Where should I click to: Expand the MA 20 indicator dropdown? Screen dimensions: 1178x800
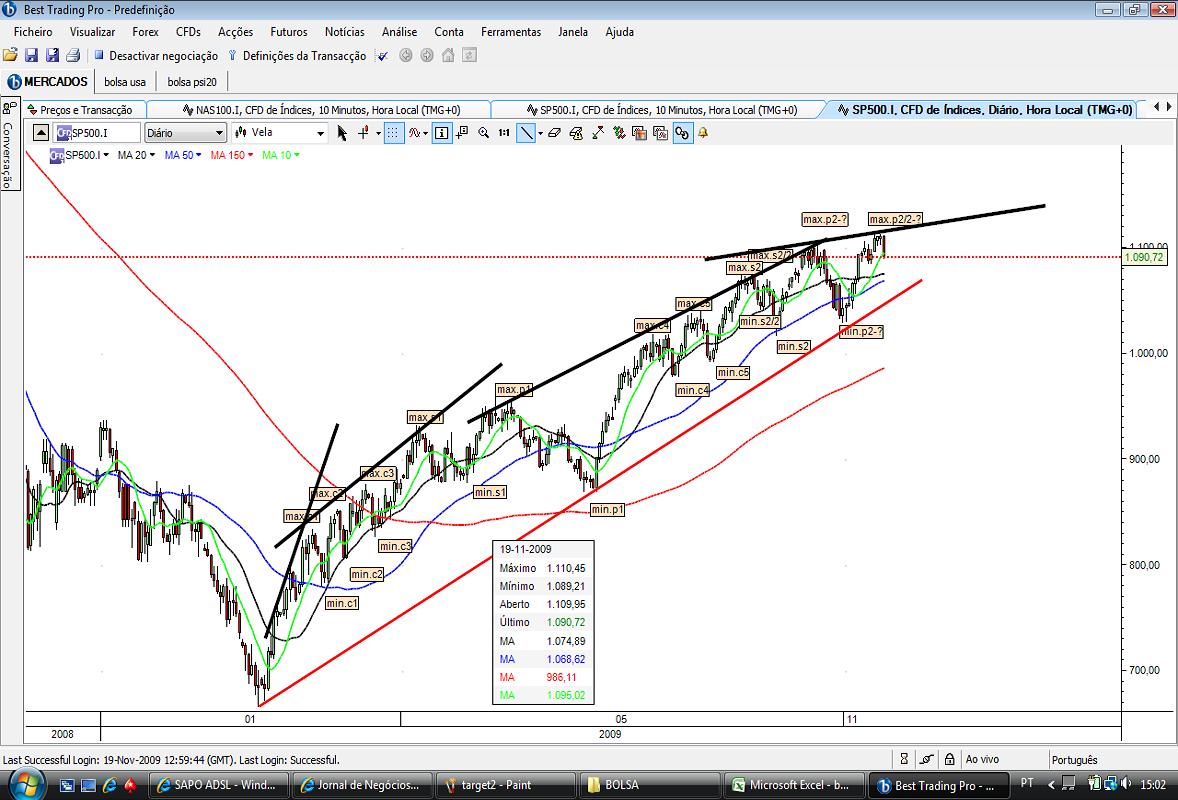pyautogui.click(x=153, y=155)
